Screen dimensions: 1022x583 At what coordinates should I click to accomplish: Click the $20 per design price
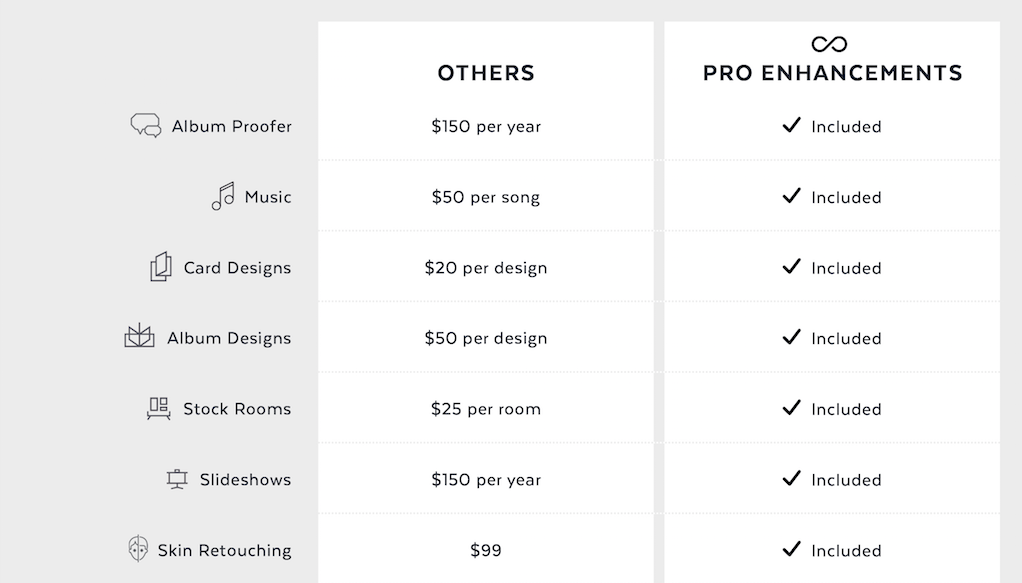[x=486, y=268]
